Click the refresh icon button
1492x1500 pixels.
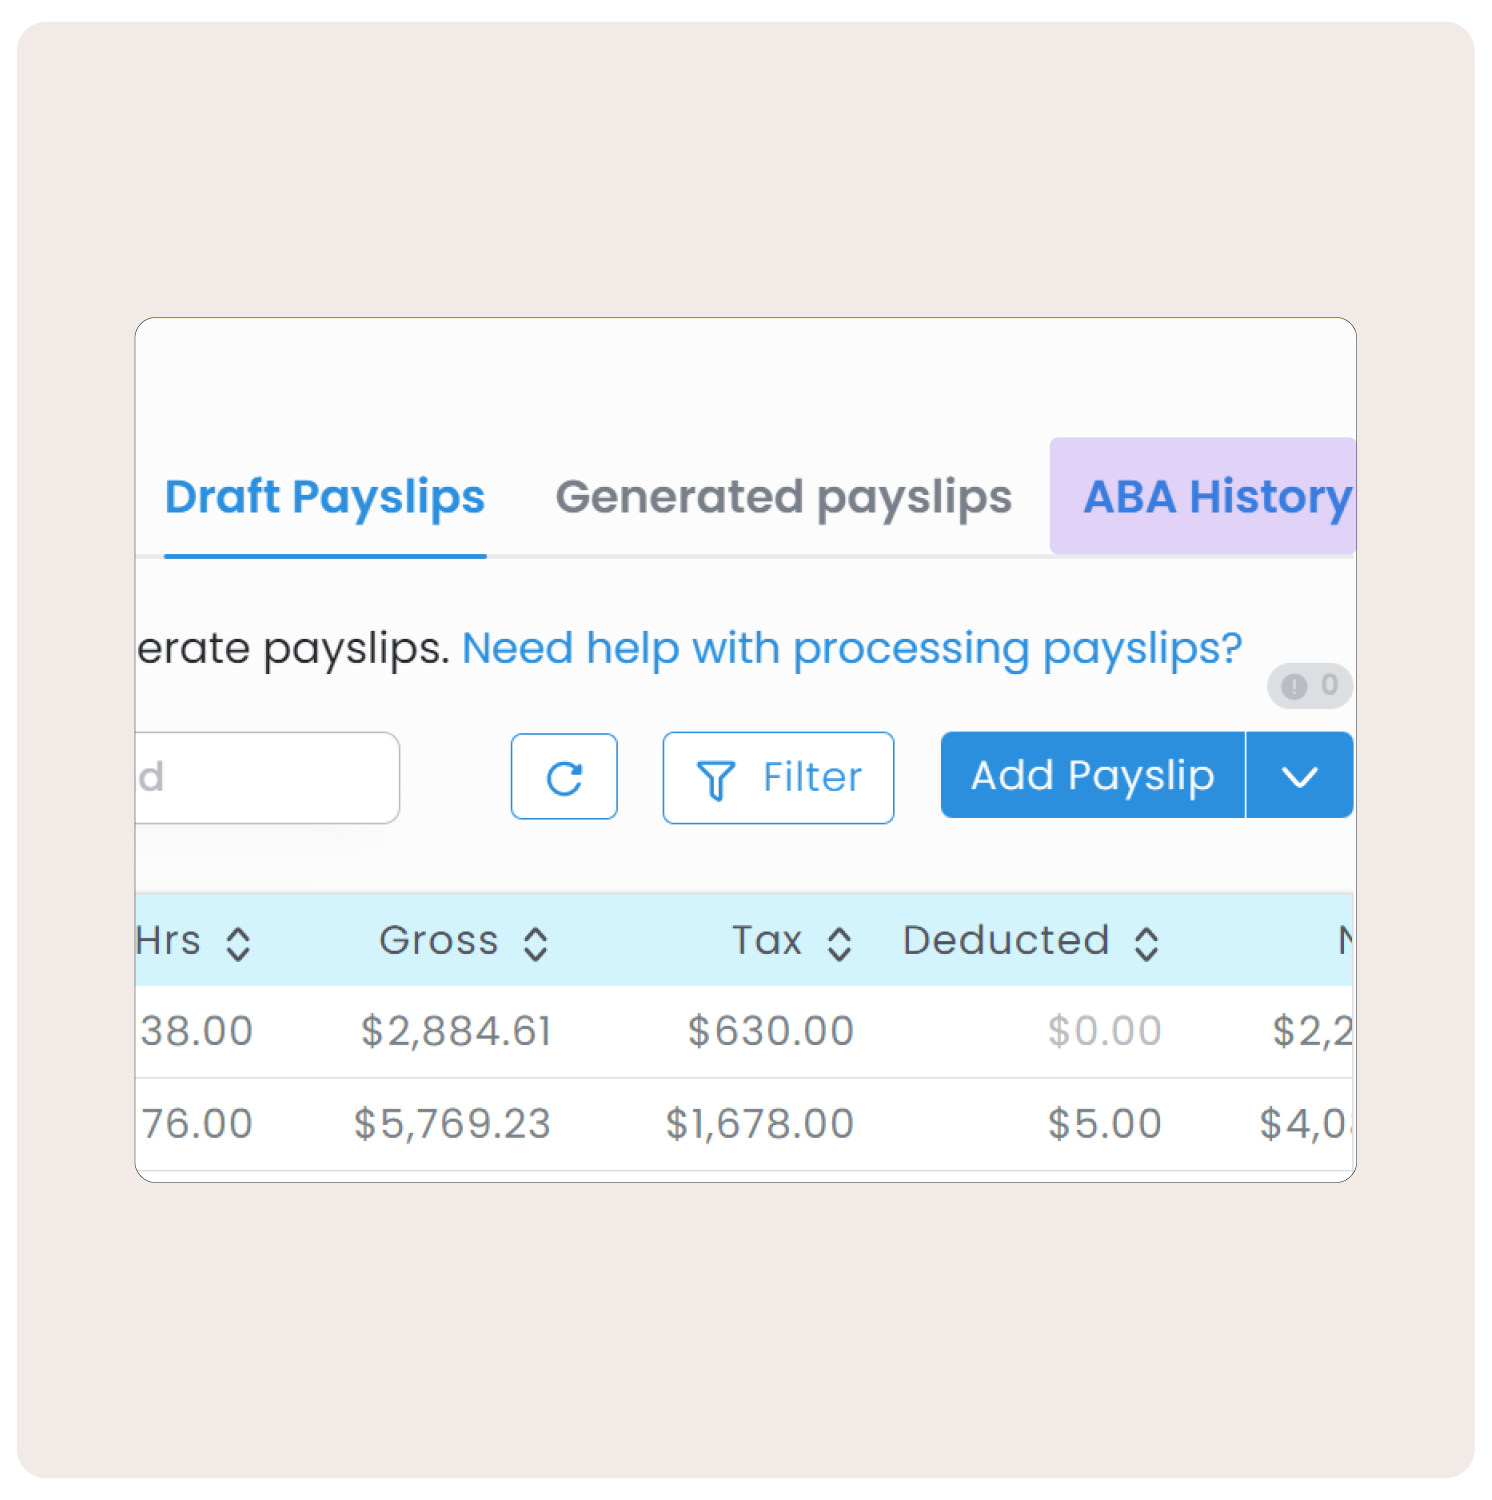pyautogui.click(x=564, y=777)
